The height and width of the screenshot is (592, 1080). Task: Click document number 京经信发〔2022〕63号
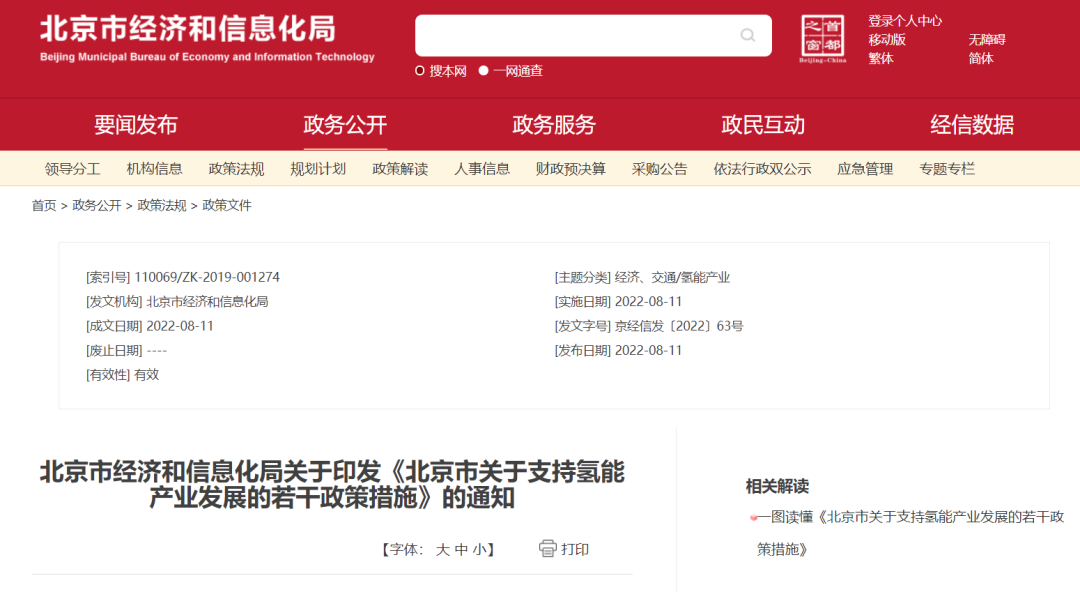point(679,326)
